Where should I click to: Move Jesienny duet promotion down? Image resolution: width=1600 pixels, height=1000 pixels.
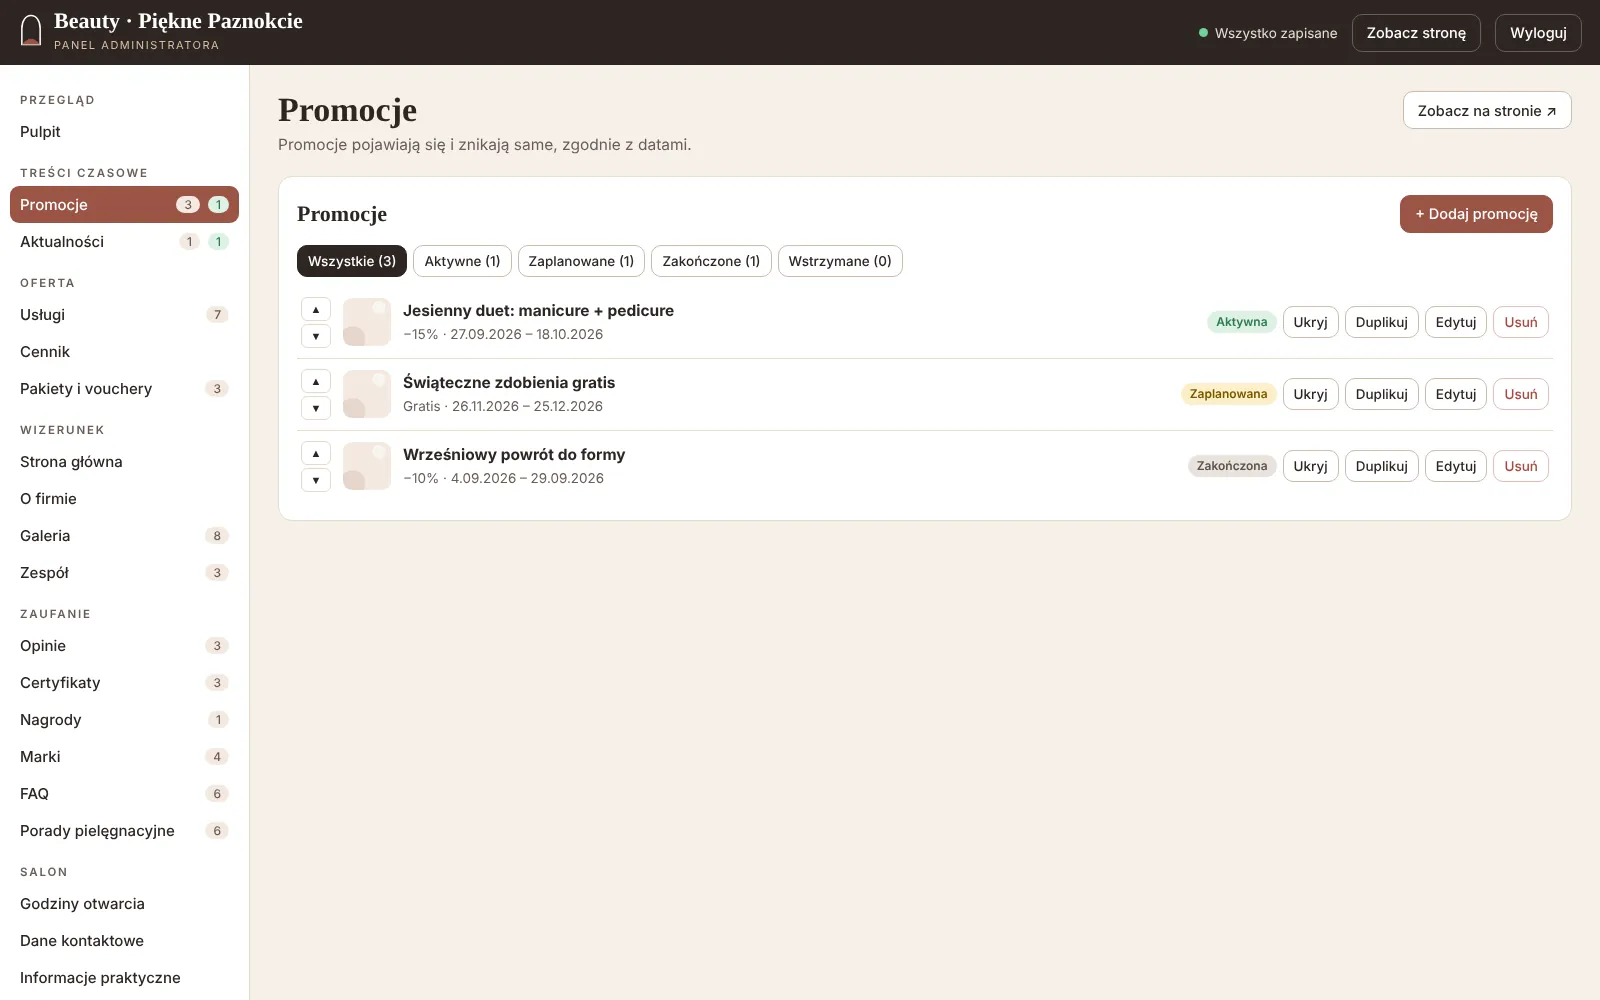(x=316, y=336)
